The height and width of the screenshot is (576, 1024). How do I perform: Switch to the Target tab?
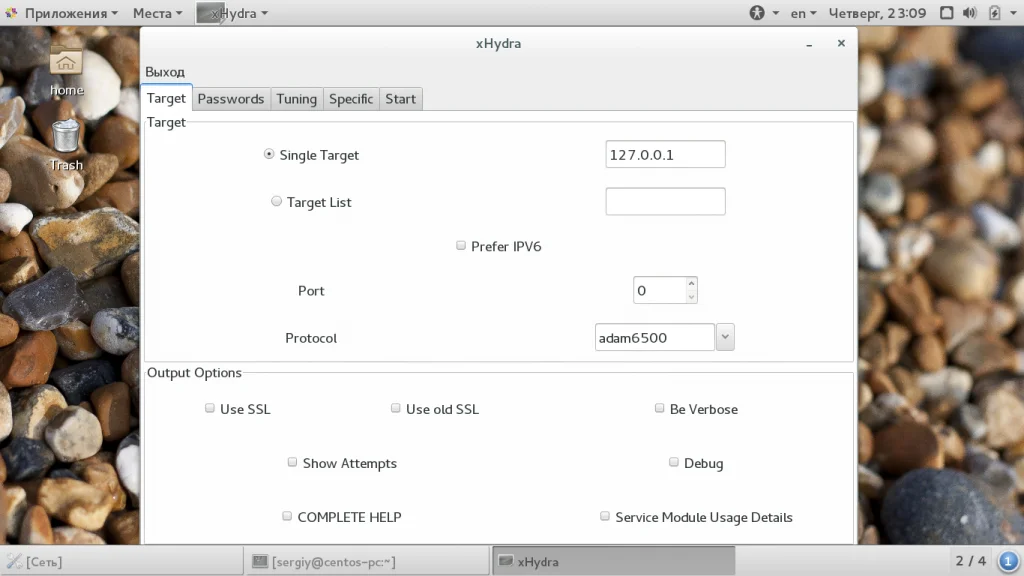pos(166,98)
